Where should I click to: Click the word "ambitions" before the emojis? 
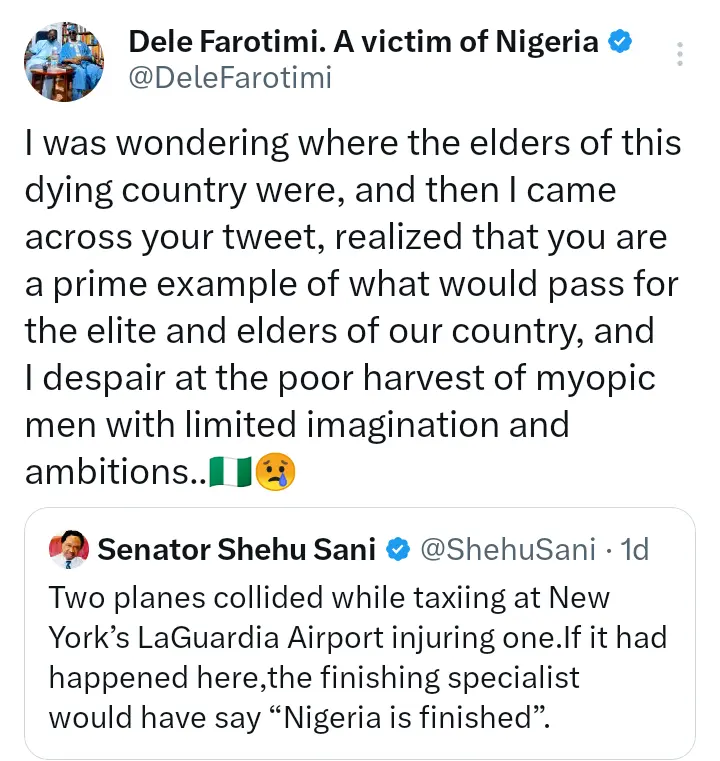click(109, 472)
